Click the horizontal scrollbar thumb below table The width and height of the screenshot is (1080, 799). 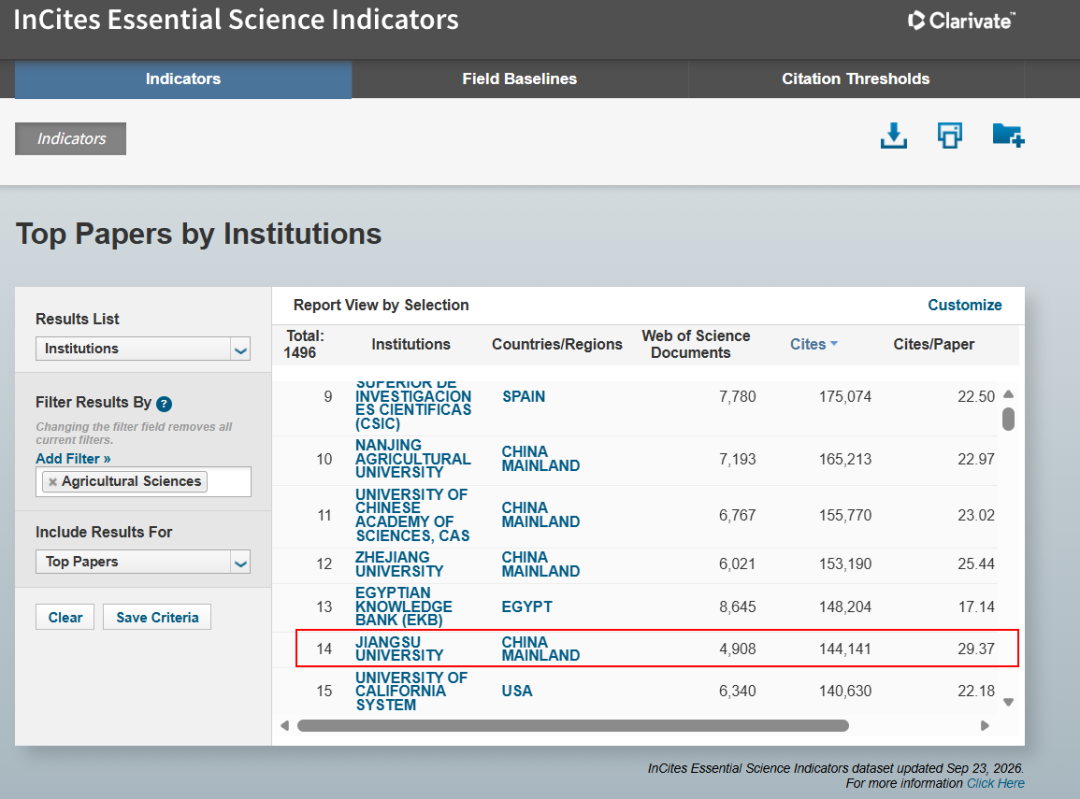pyautogui.click(x=572, y=725)
